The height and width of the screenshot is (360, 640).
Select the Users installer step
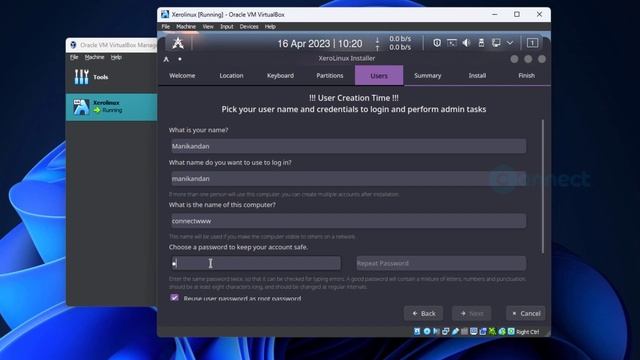379,76
